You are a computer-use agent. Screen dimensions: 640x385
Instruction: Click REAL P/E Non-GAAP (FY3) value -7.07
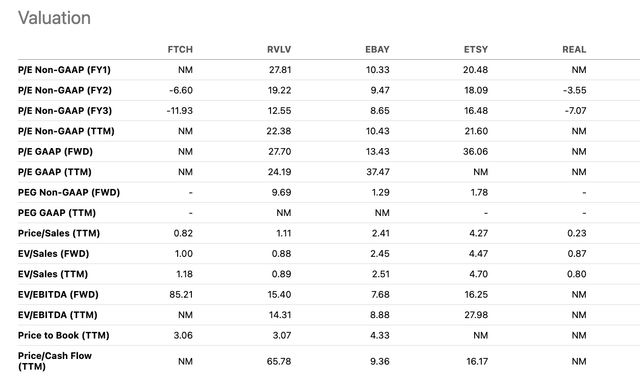[x=576, y=111]
